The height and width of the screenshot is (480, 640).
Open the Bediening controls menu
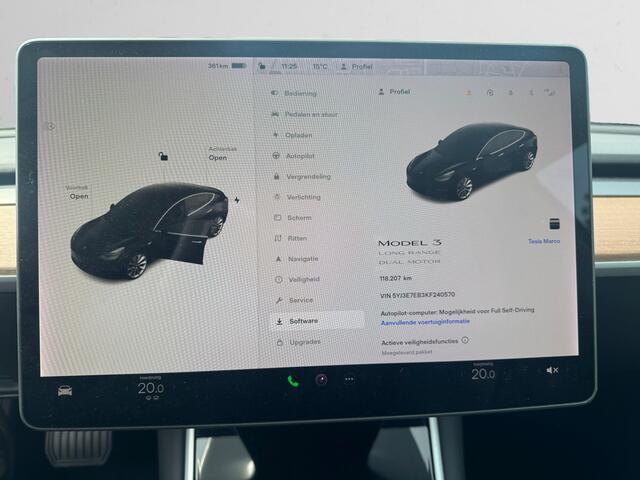[294, 93]
